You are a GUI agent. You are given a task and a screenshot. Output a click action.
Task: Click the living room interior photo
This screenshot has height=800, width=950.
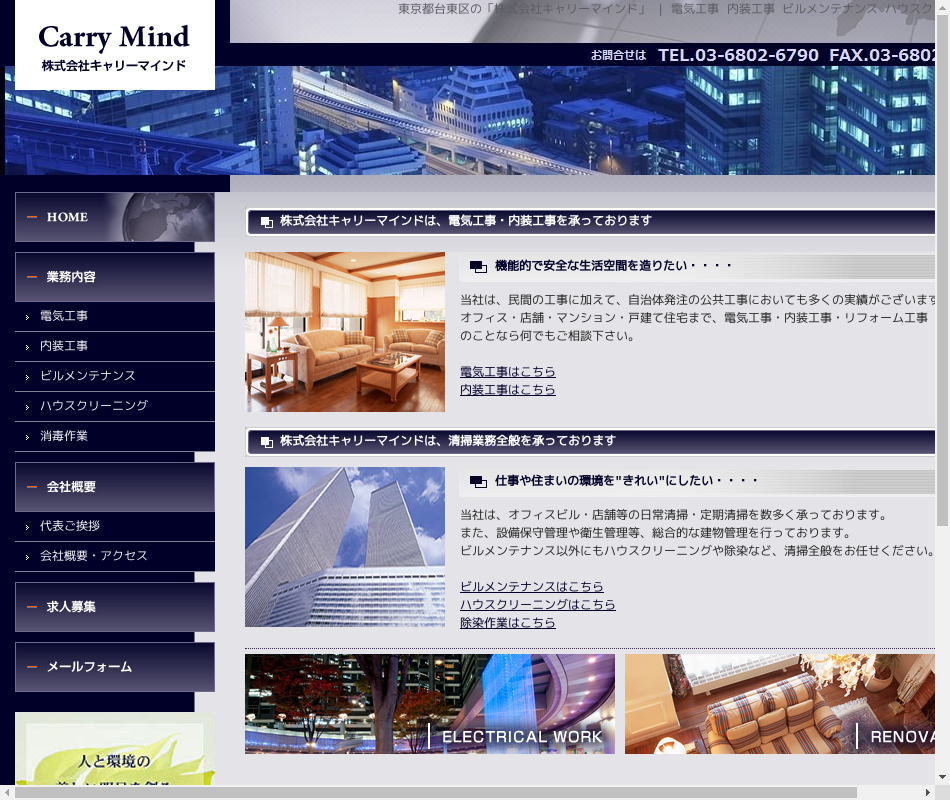tap(345, 332)
